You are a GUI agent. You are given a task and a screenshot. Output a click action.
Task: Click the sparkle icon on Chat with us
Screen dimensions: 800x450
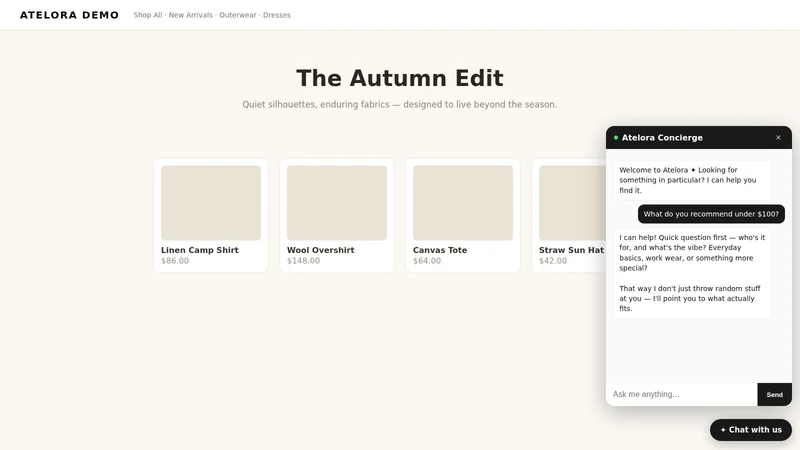coord(723,430)
